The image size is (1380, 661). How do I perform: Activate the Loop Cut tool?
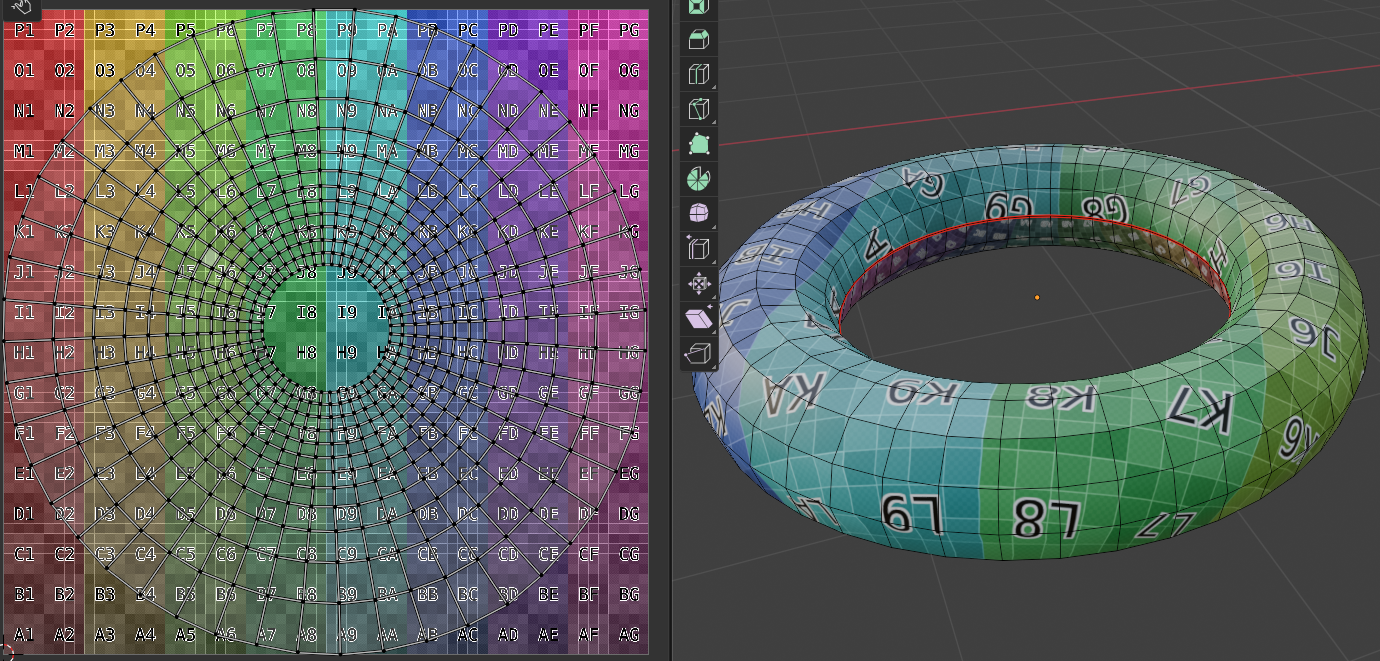(699, 75)
